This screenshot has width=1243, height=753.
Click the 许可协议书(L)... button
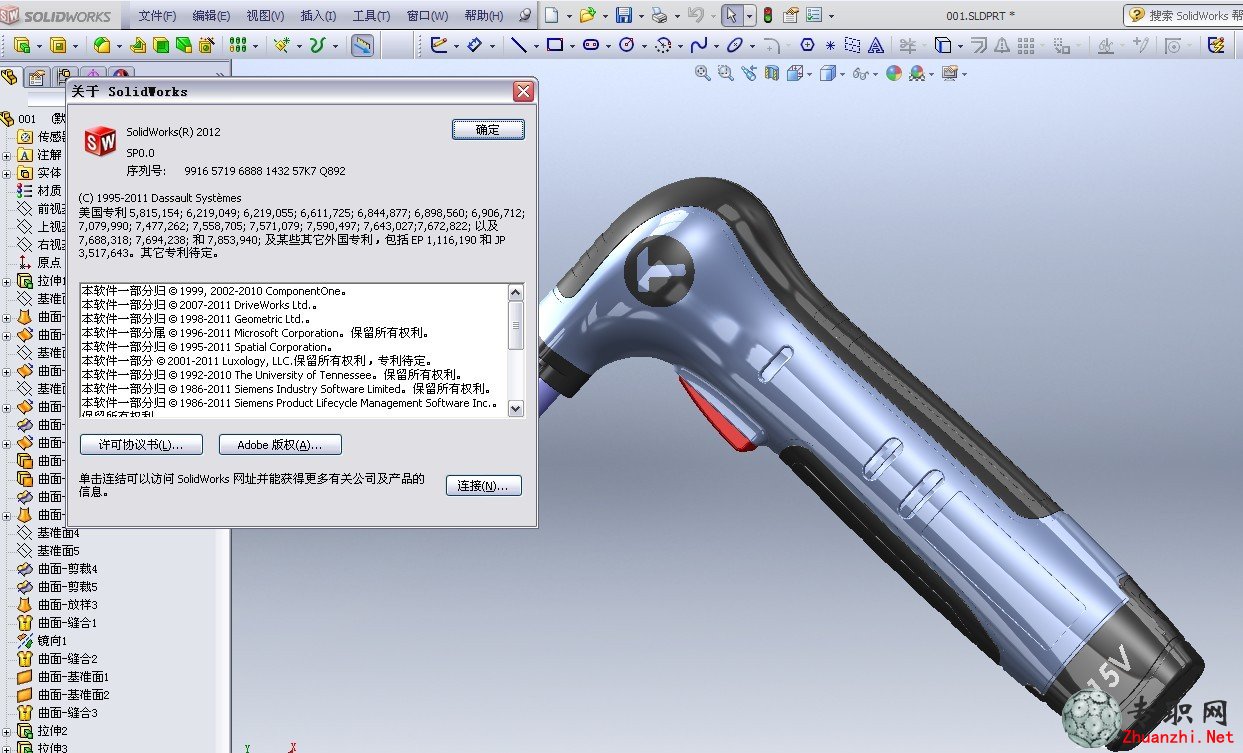click(x=141, y=445)
